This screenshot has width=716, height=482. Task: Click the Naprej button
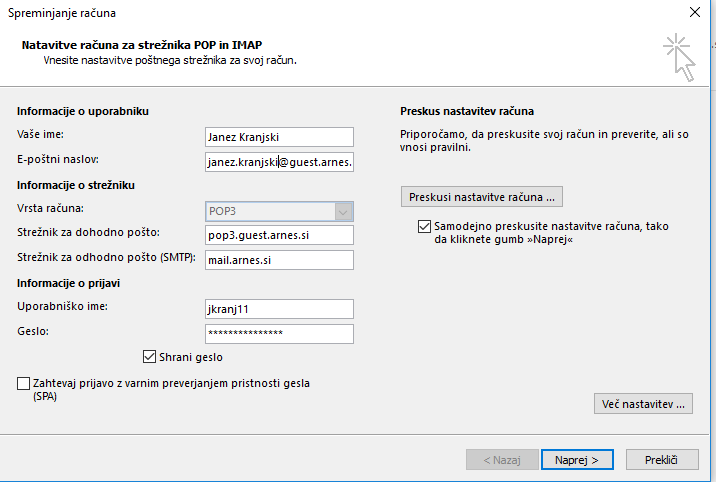tap(577, 460)
